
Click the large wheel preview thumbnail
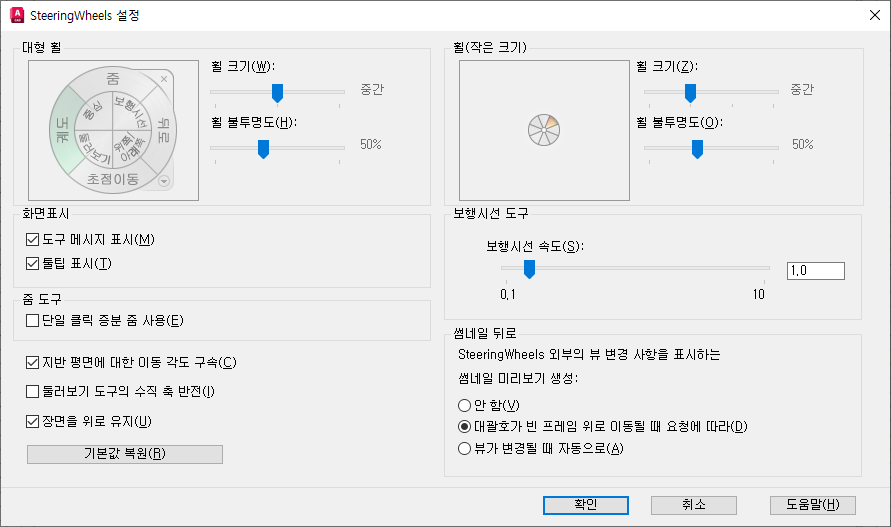coord(114,130)
